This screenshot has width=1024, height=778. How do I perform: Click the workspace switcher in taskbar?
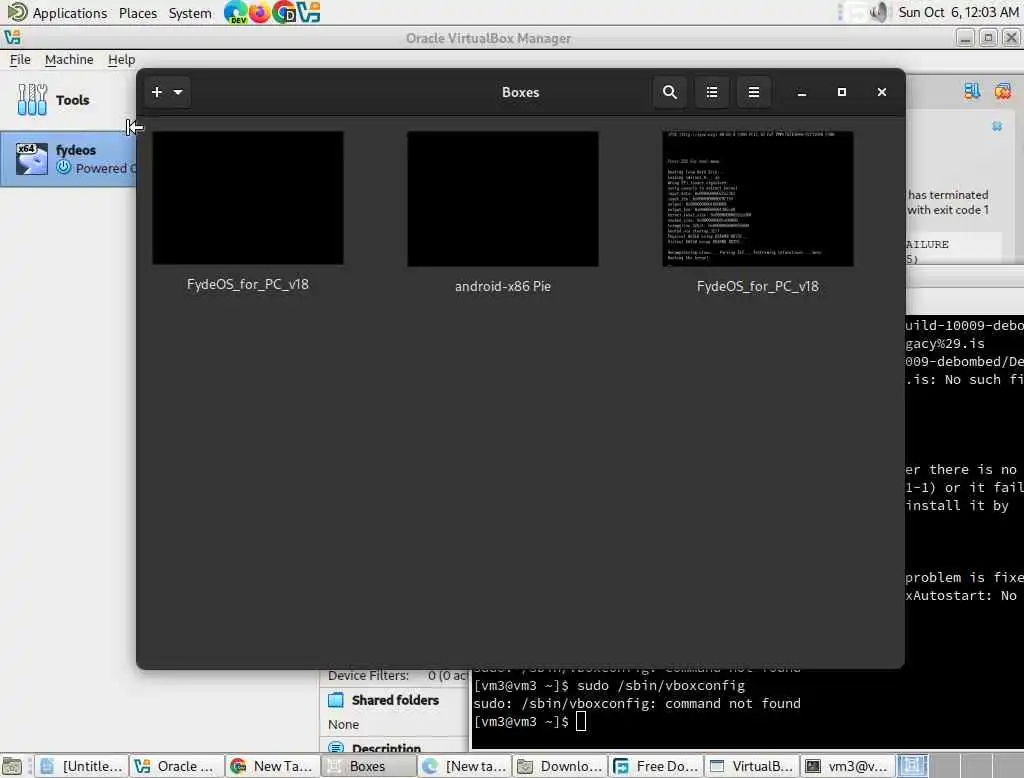960,766
